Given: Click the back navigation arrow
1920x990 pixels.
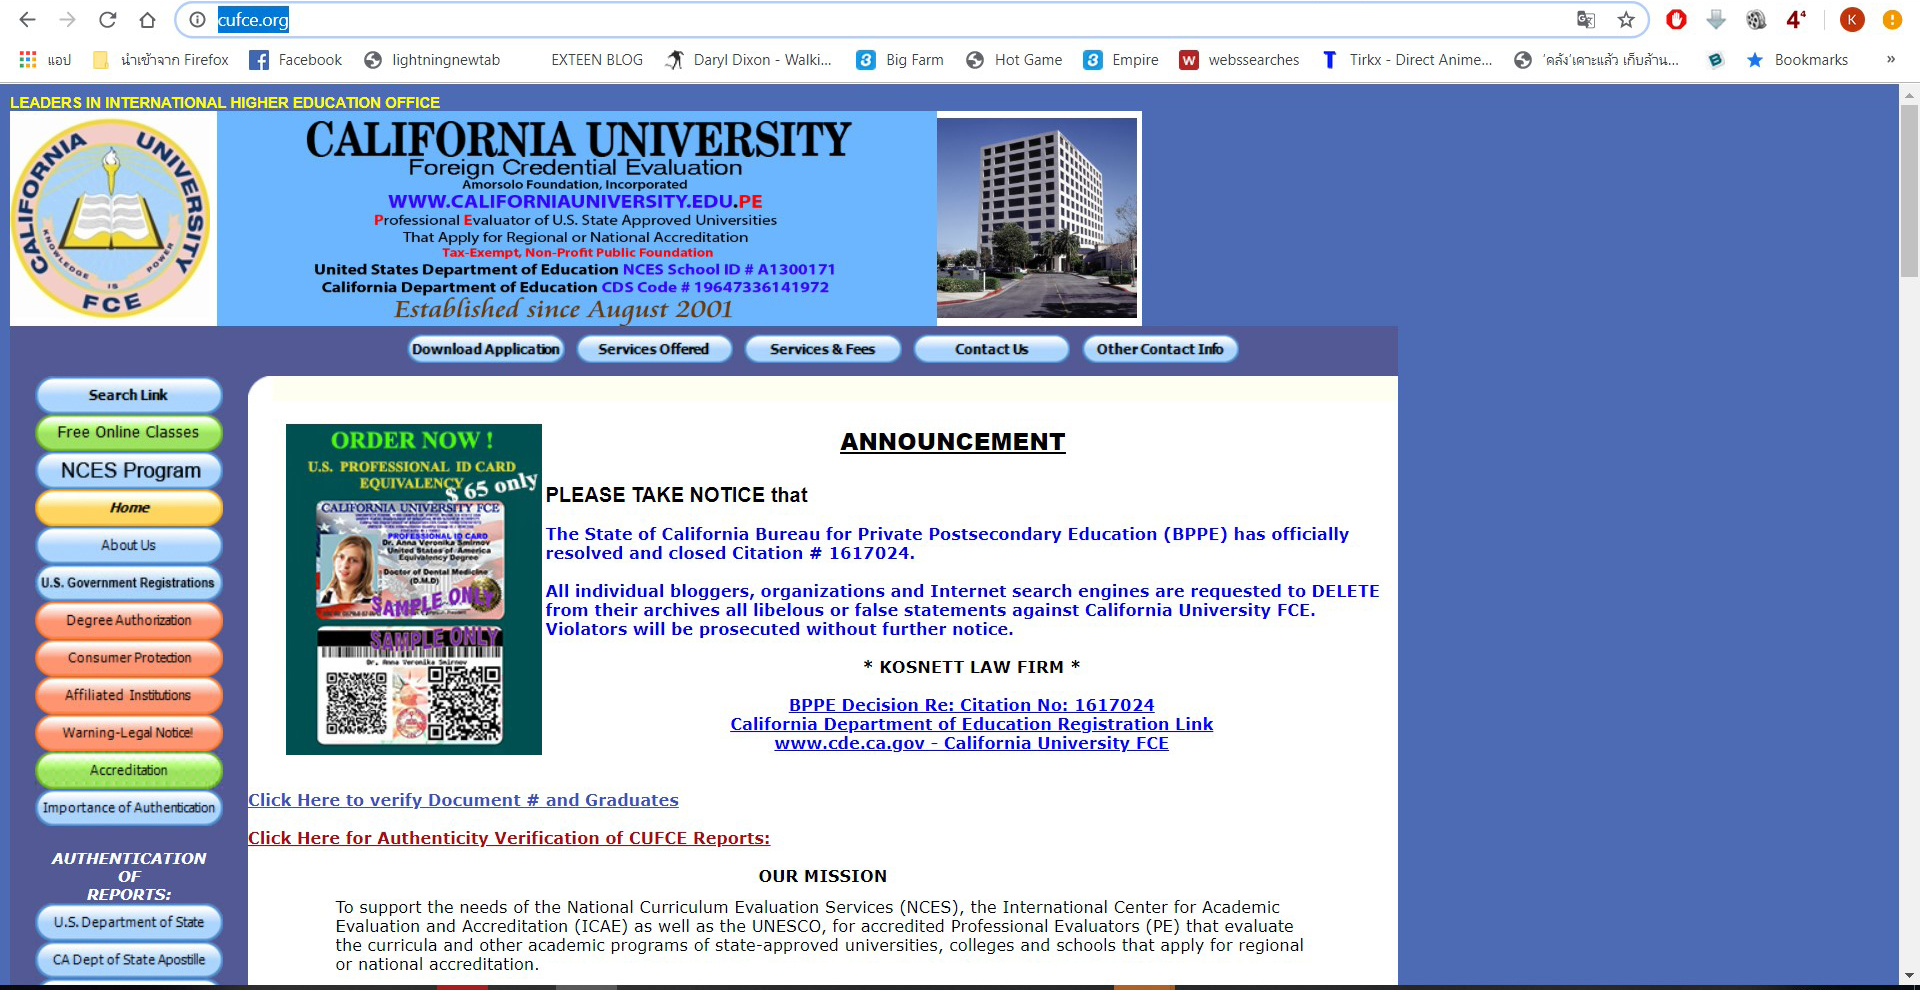Looking at the screenshot, I should click(27, 20).
